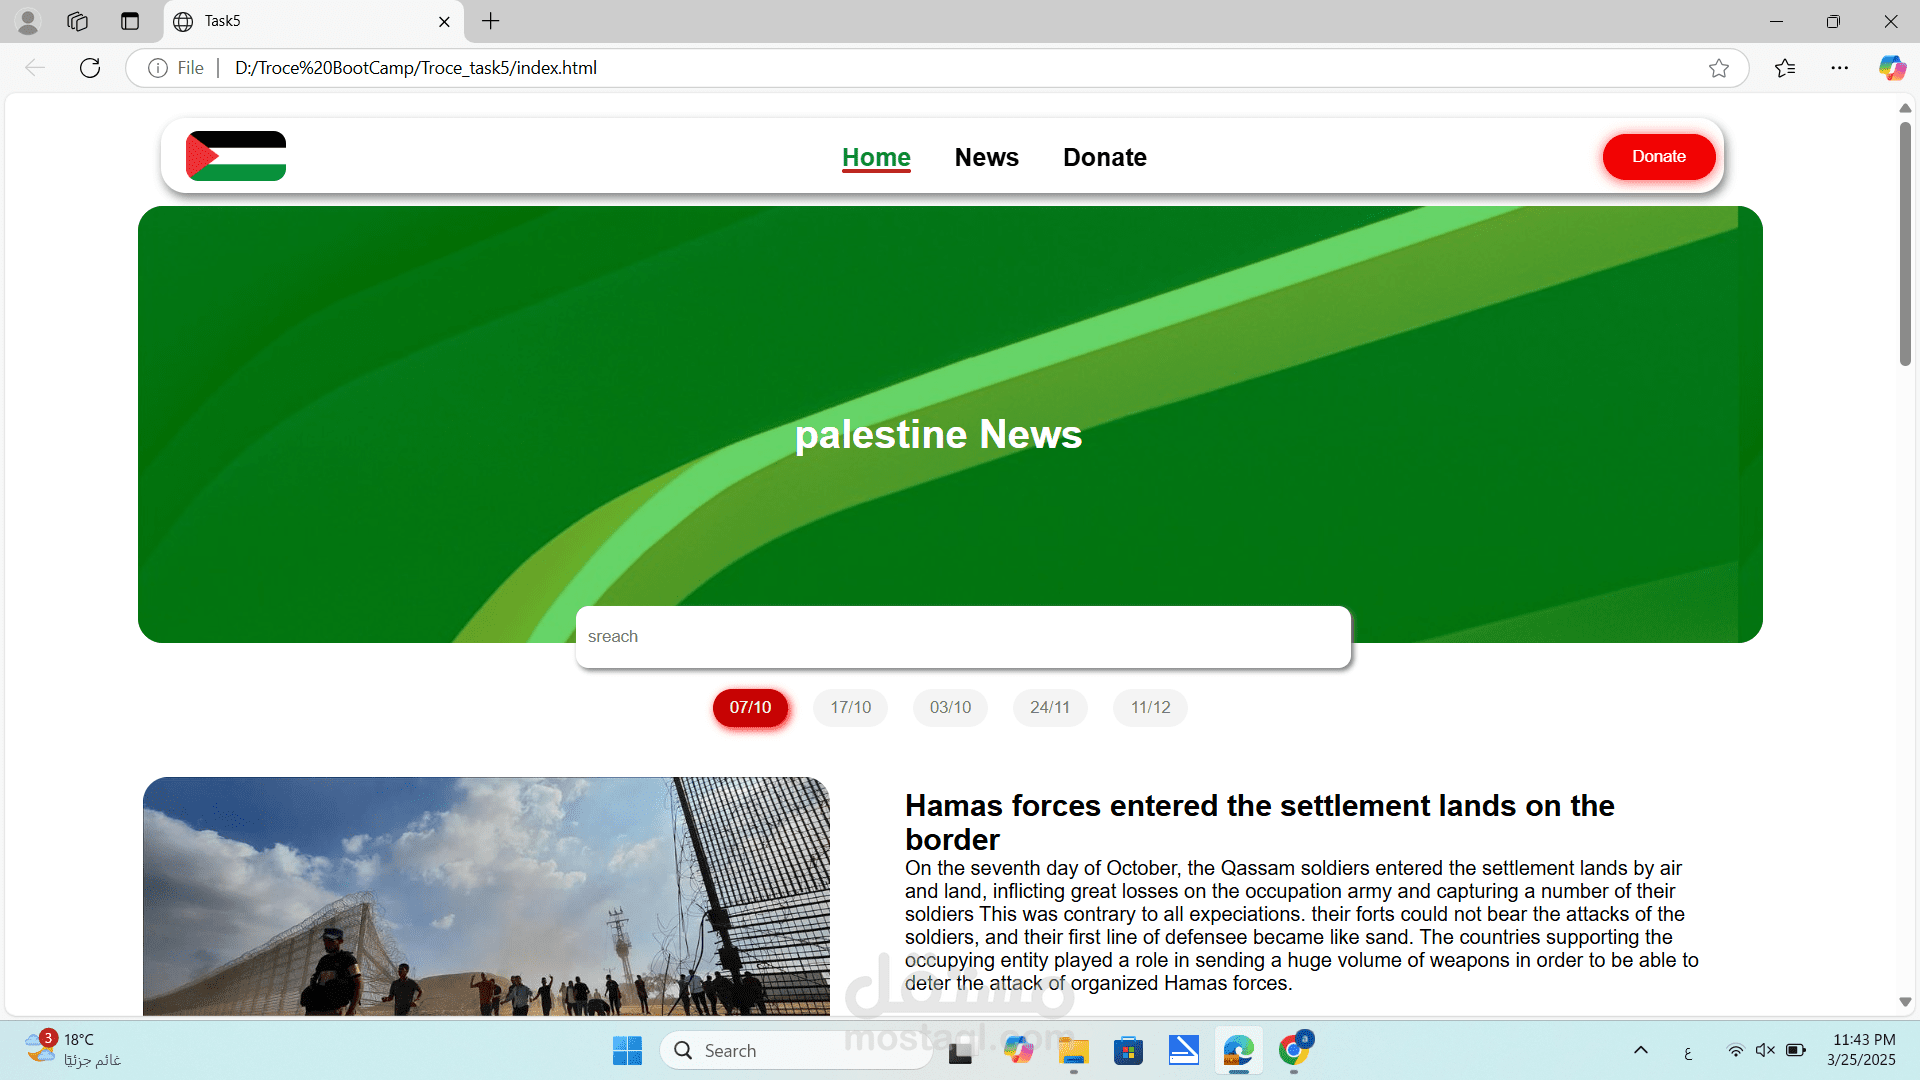Select the 03/10 date filter
1920x1080 pixels.
tap(950, 708)
